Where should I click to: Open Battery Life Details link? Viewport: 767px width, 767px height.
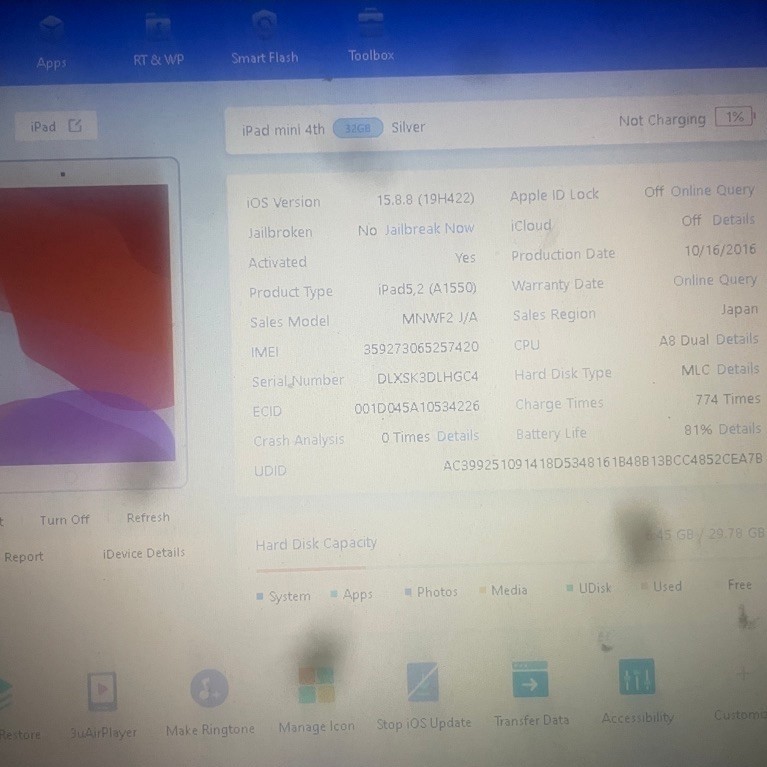pos(740,429)
